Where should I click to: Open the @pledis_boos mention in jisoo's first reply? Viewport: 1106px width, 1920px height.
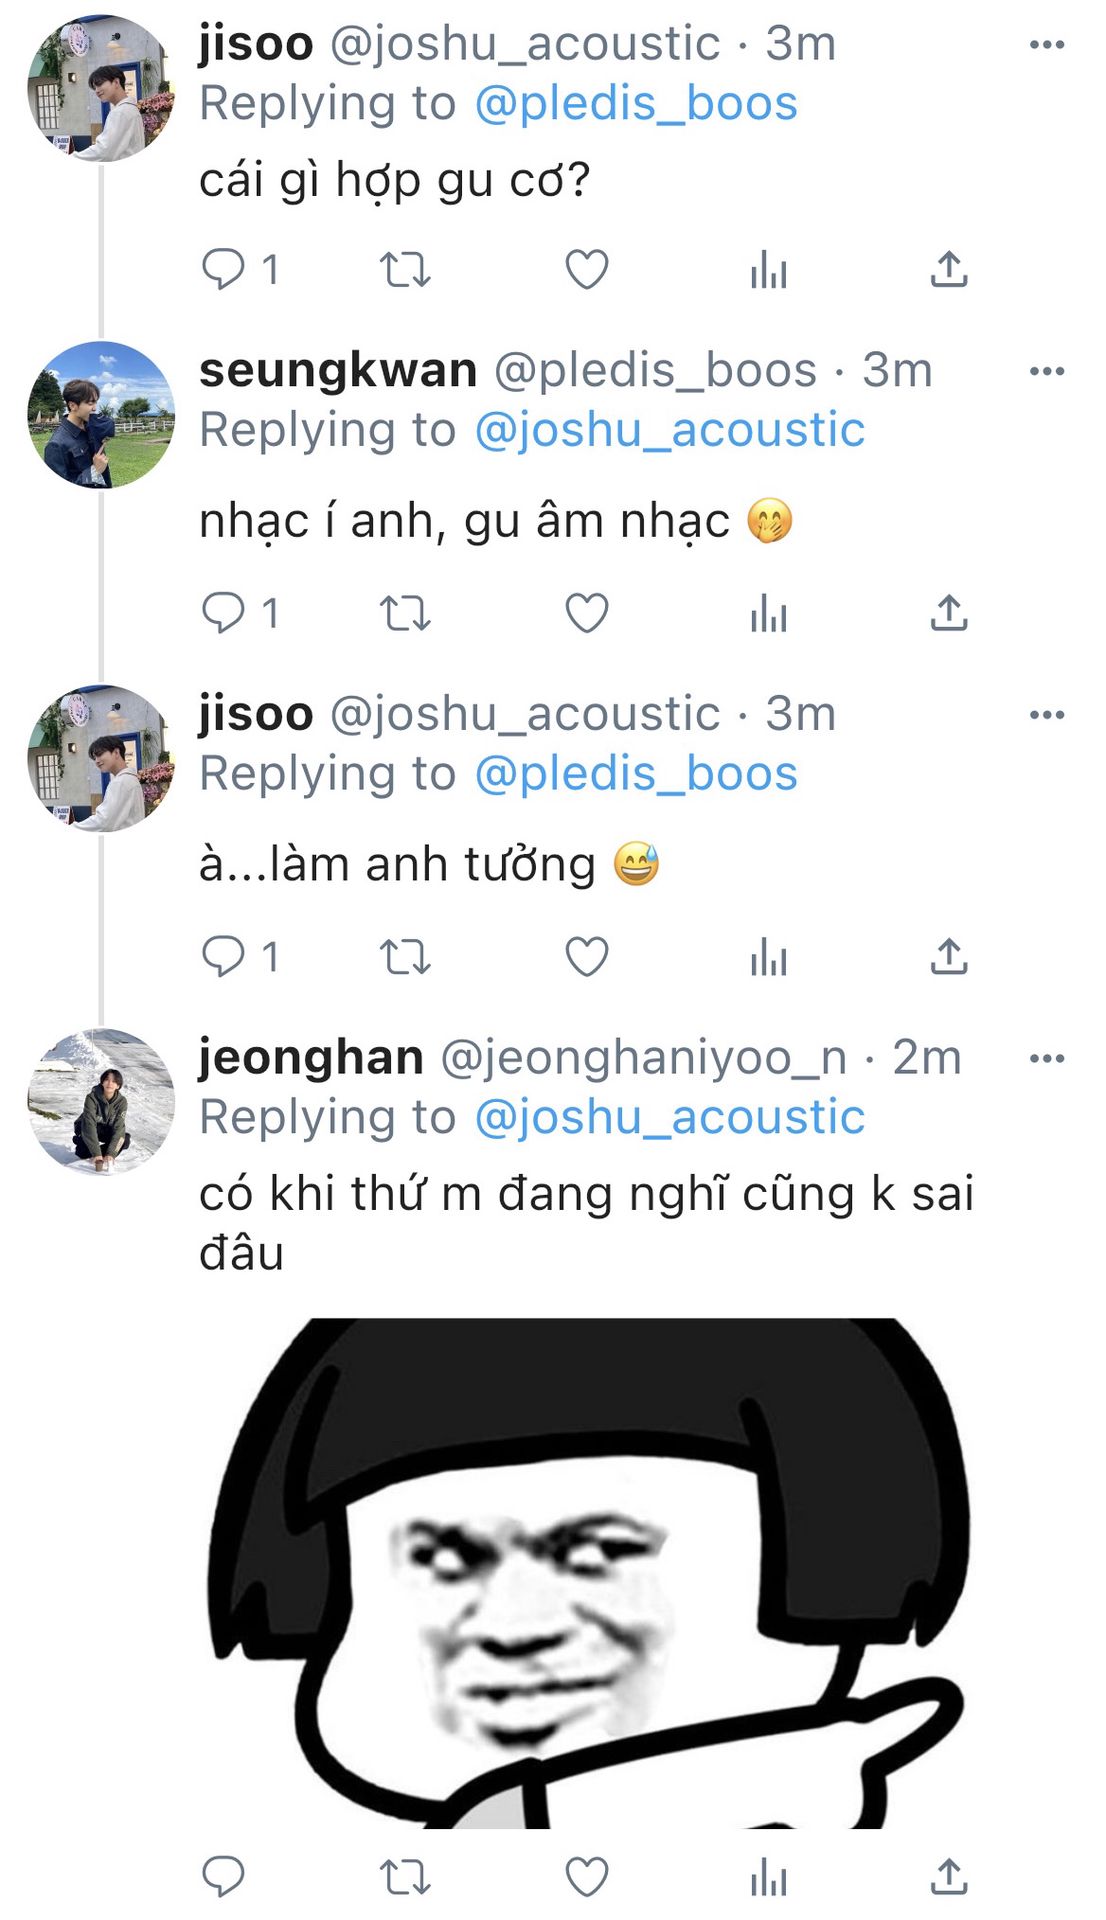click(636, 104)
